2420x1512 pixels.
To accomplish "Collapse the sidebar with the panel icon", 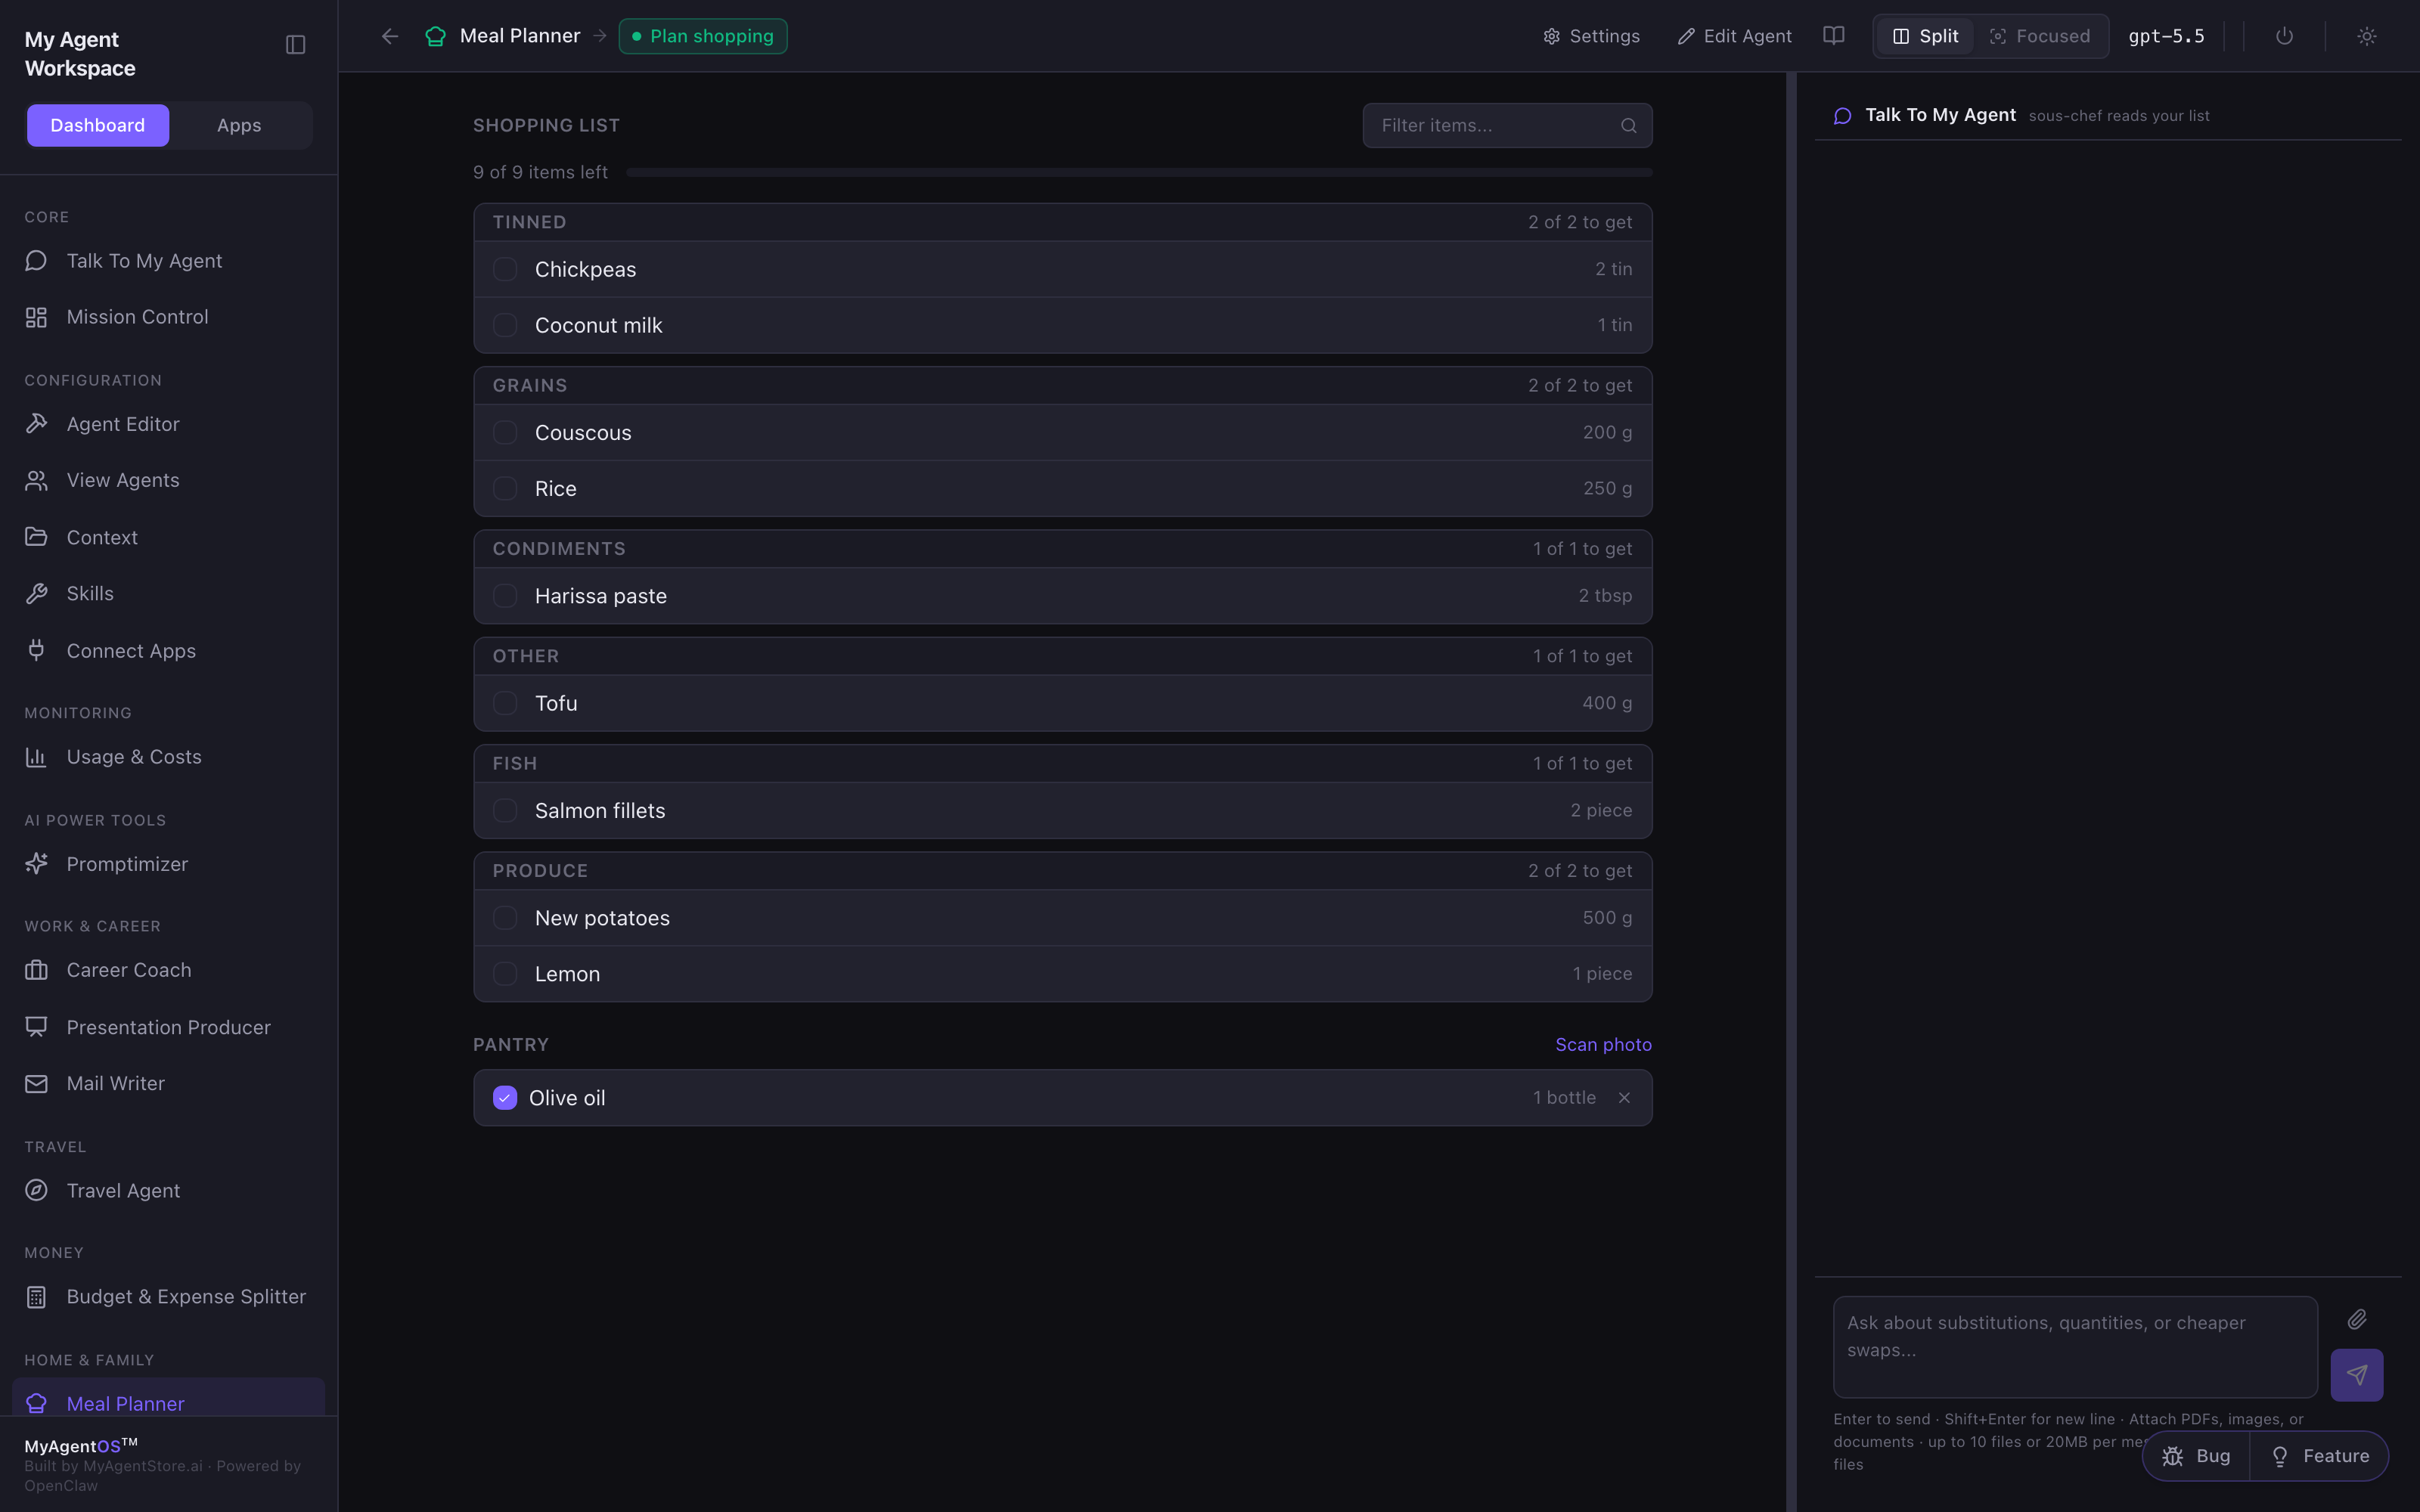I will click(x=295, y=45).
